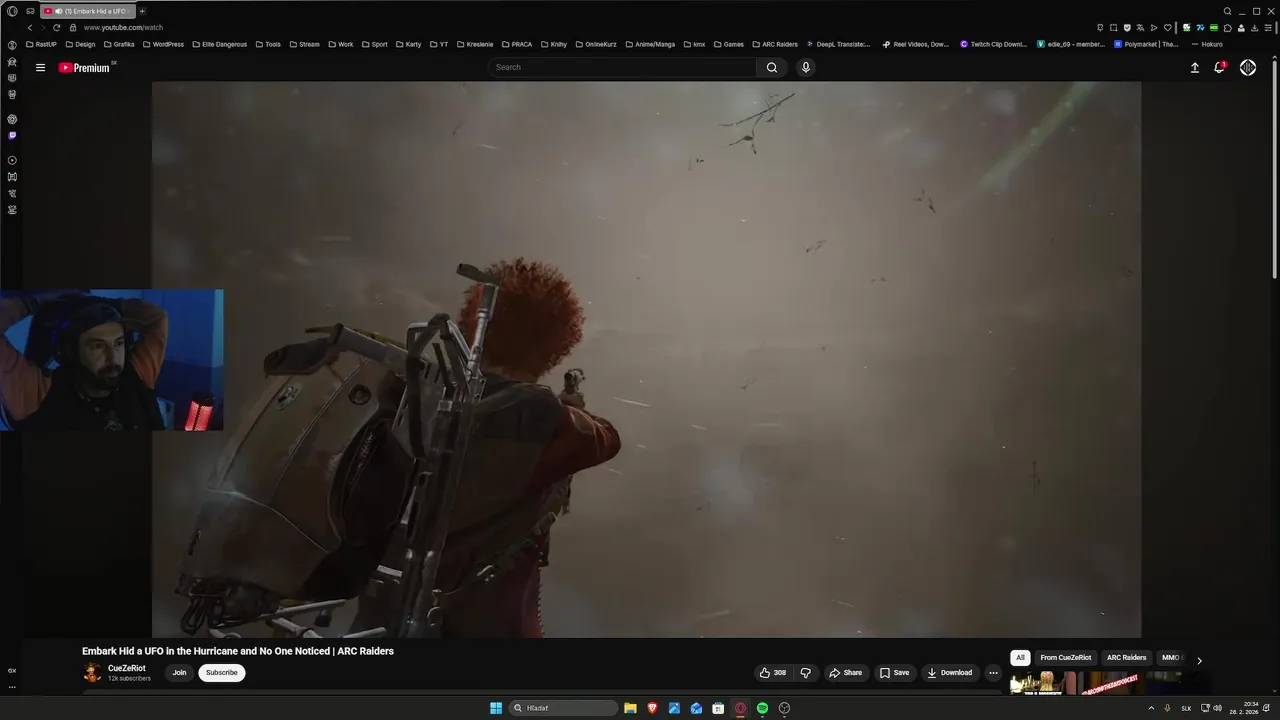Viewport: 1280px width, 720px height.
Task: Switch SLK keyboard language indicator
Action: [1186, 708]
